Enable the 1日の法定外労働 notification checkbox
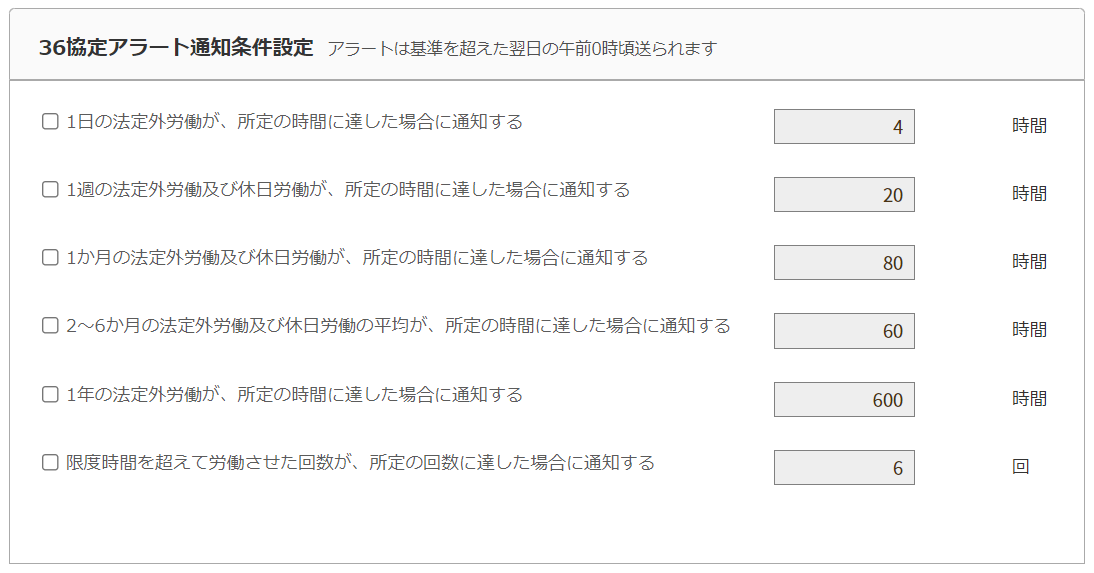The image size is (1094, 573). [50, 122]
